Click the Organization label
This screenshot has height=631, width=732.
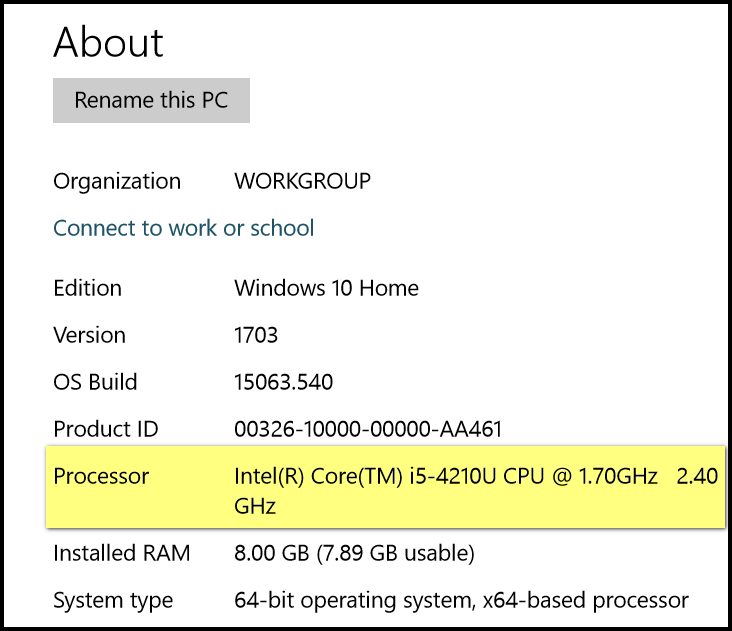tap(117, 182)
